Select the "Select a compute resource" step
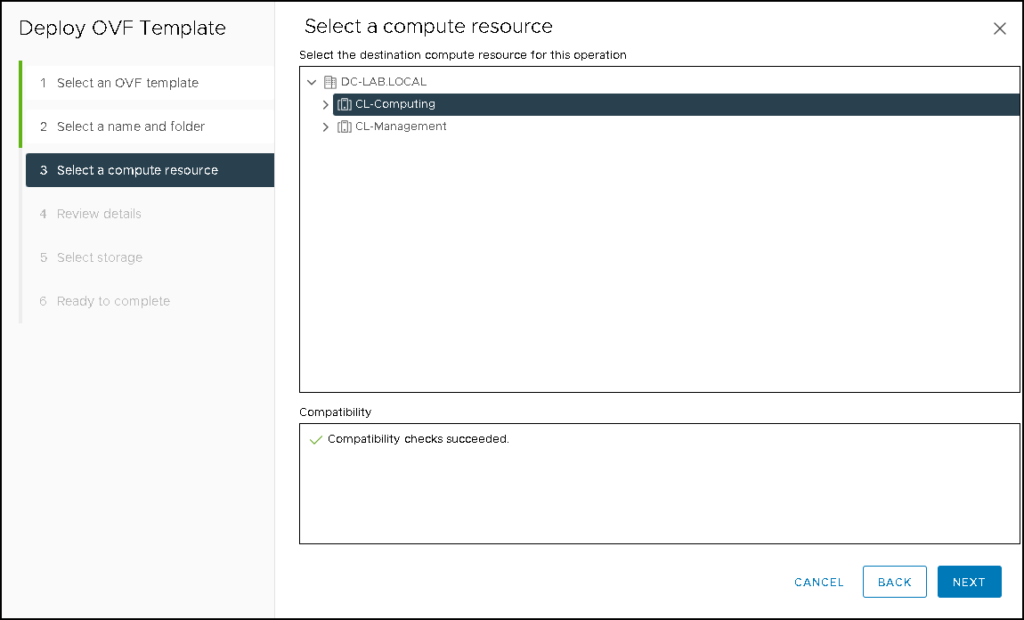This screenshot has width=1024, height=620. coord(139,170)
